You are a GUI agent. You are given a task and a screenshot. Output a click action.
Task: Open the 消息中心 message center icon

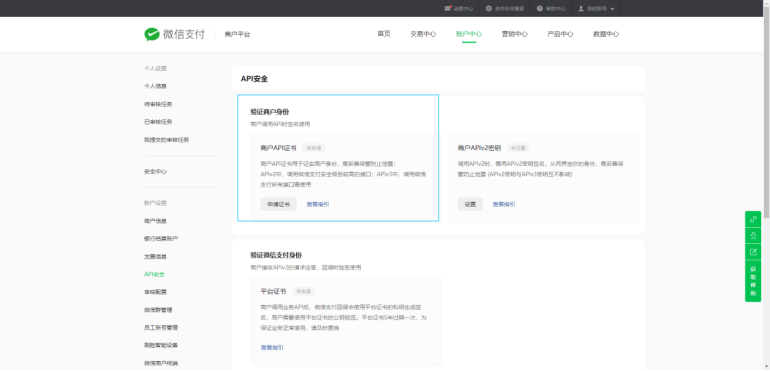click(447, 8)
